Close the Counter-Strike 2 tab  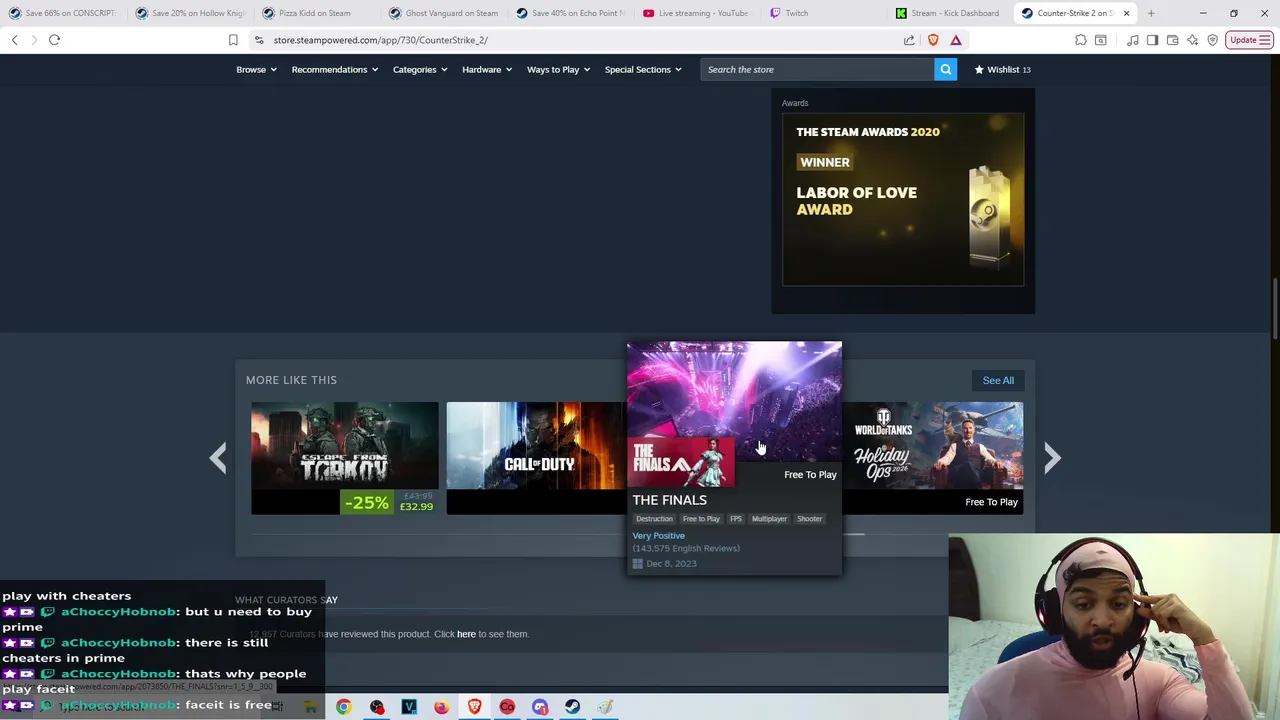[1126, 13]
